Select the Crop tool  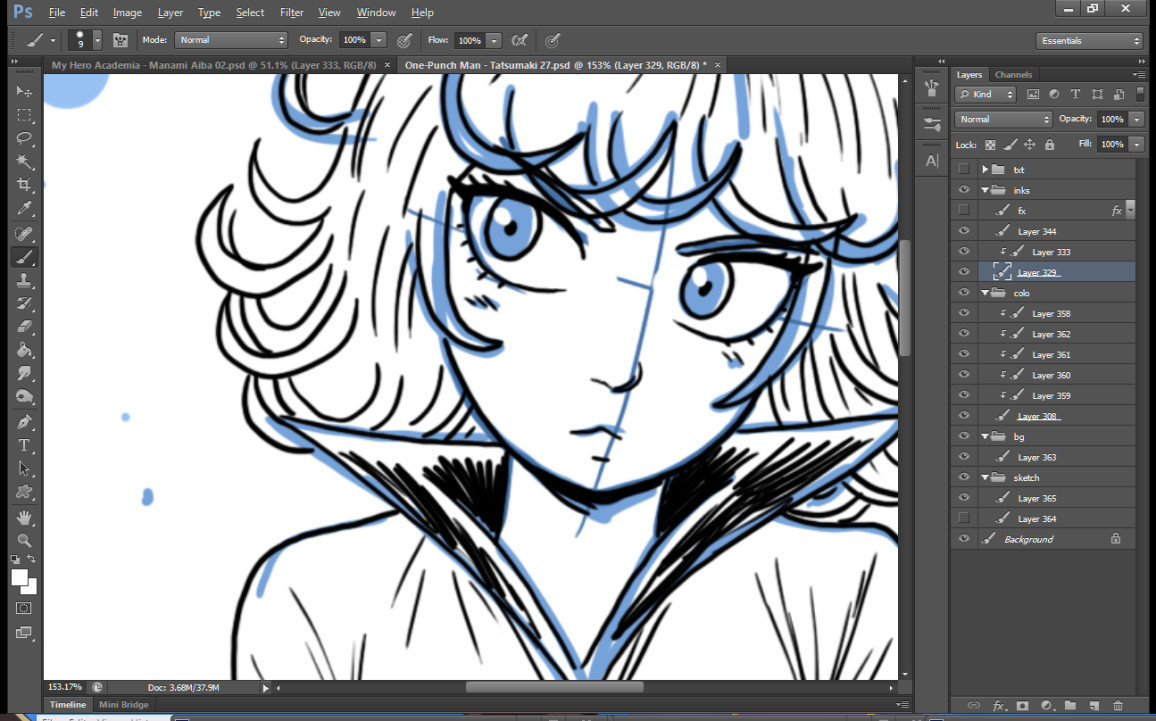pyautogui.click(x=24, y=184)
